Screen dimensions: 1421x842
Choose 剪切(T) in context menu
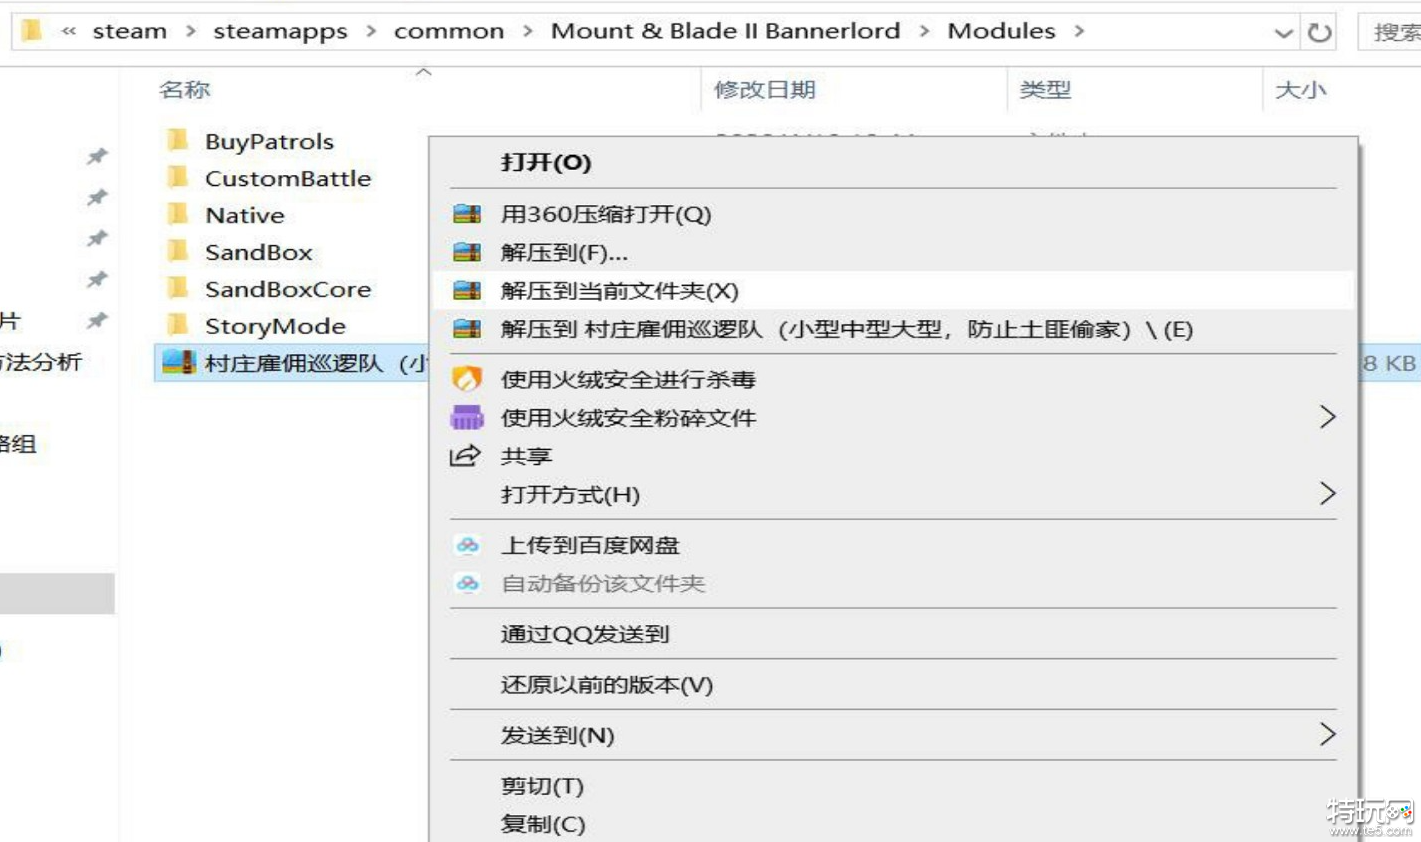tap(542, 786)
